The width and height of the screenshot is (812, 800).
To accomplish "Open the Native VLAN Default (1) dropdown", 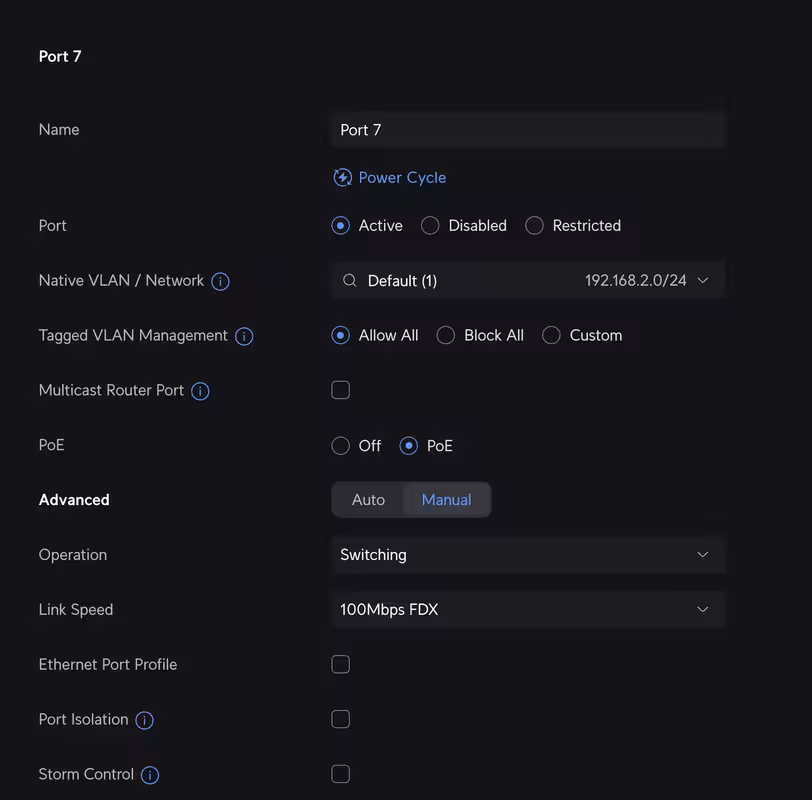I will [x=528, y=281].
